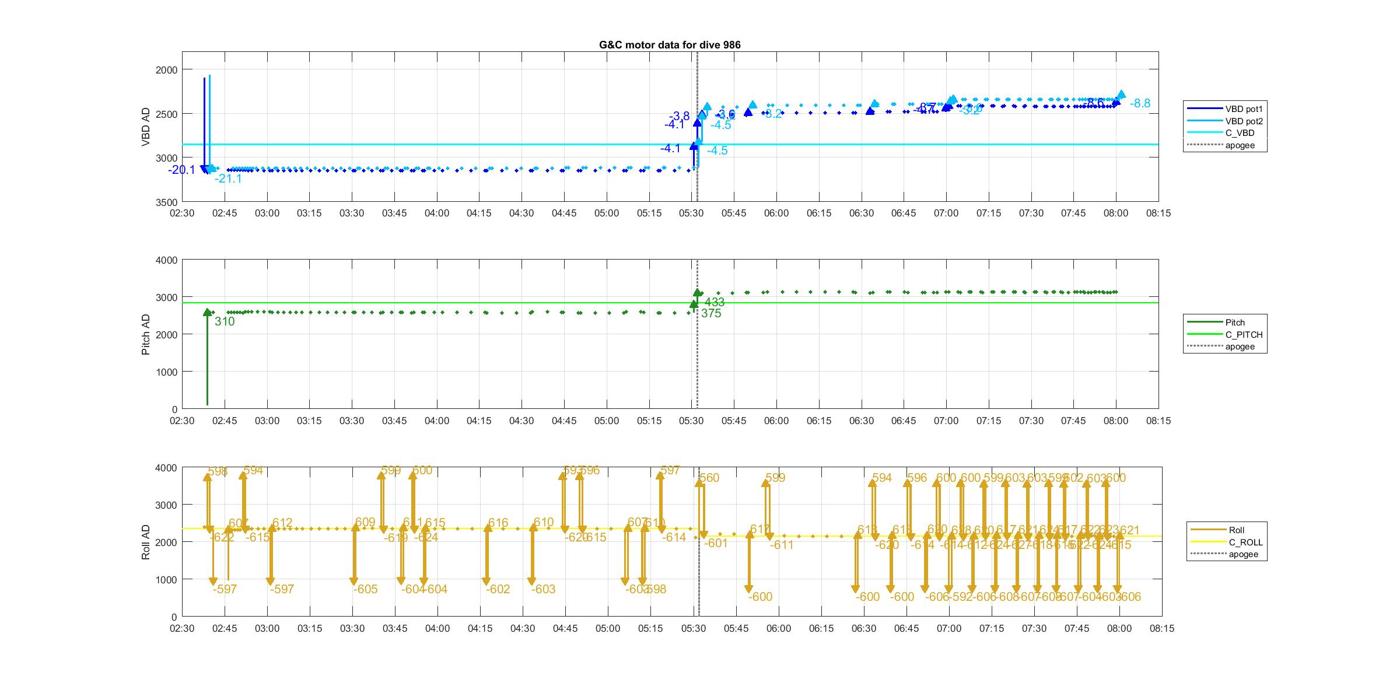The width and height of the screenshot is (1400, 693).
Task: Click the '616' roll label near 04:15
Action: click(x=498, y=523)
